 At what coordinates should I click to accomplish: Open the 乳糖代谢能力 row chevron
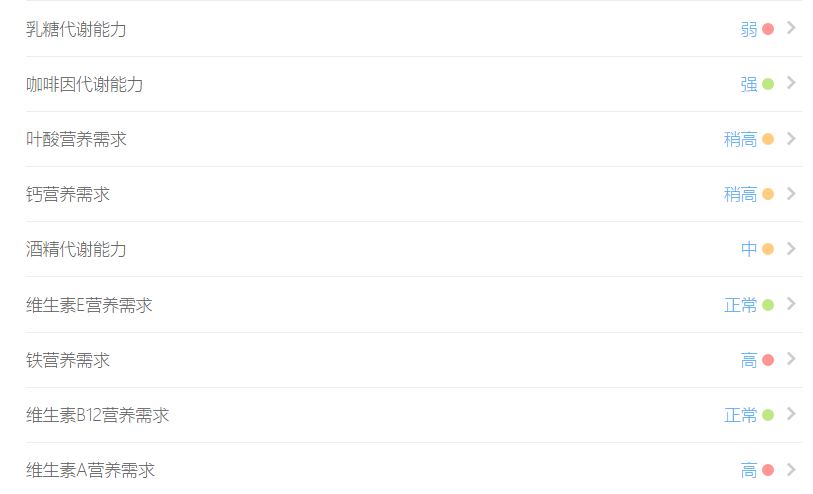point(791,28)
